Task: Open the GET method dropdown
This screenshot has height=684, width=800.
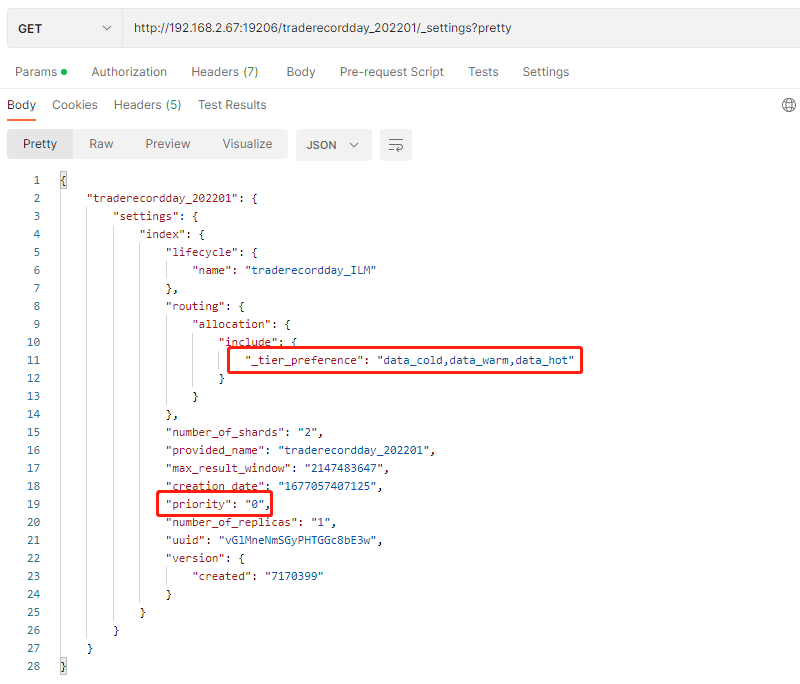Action: coord(65,29)
